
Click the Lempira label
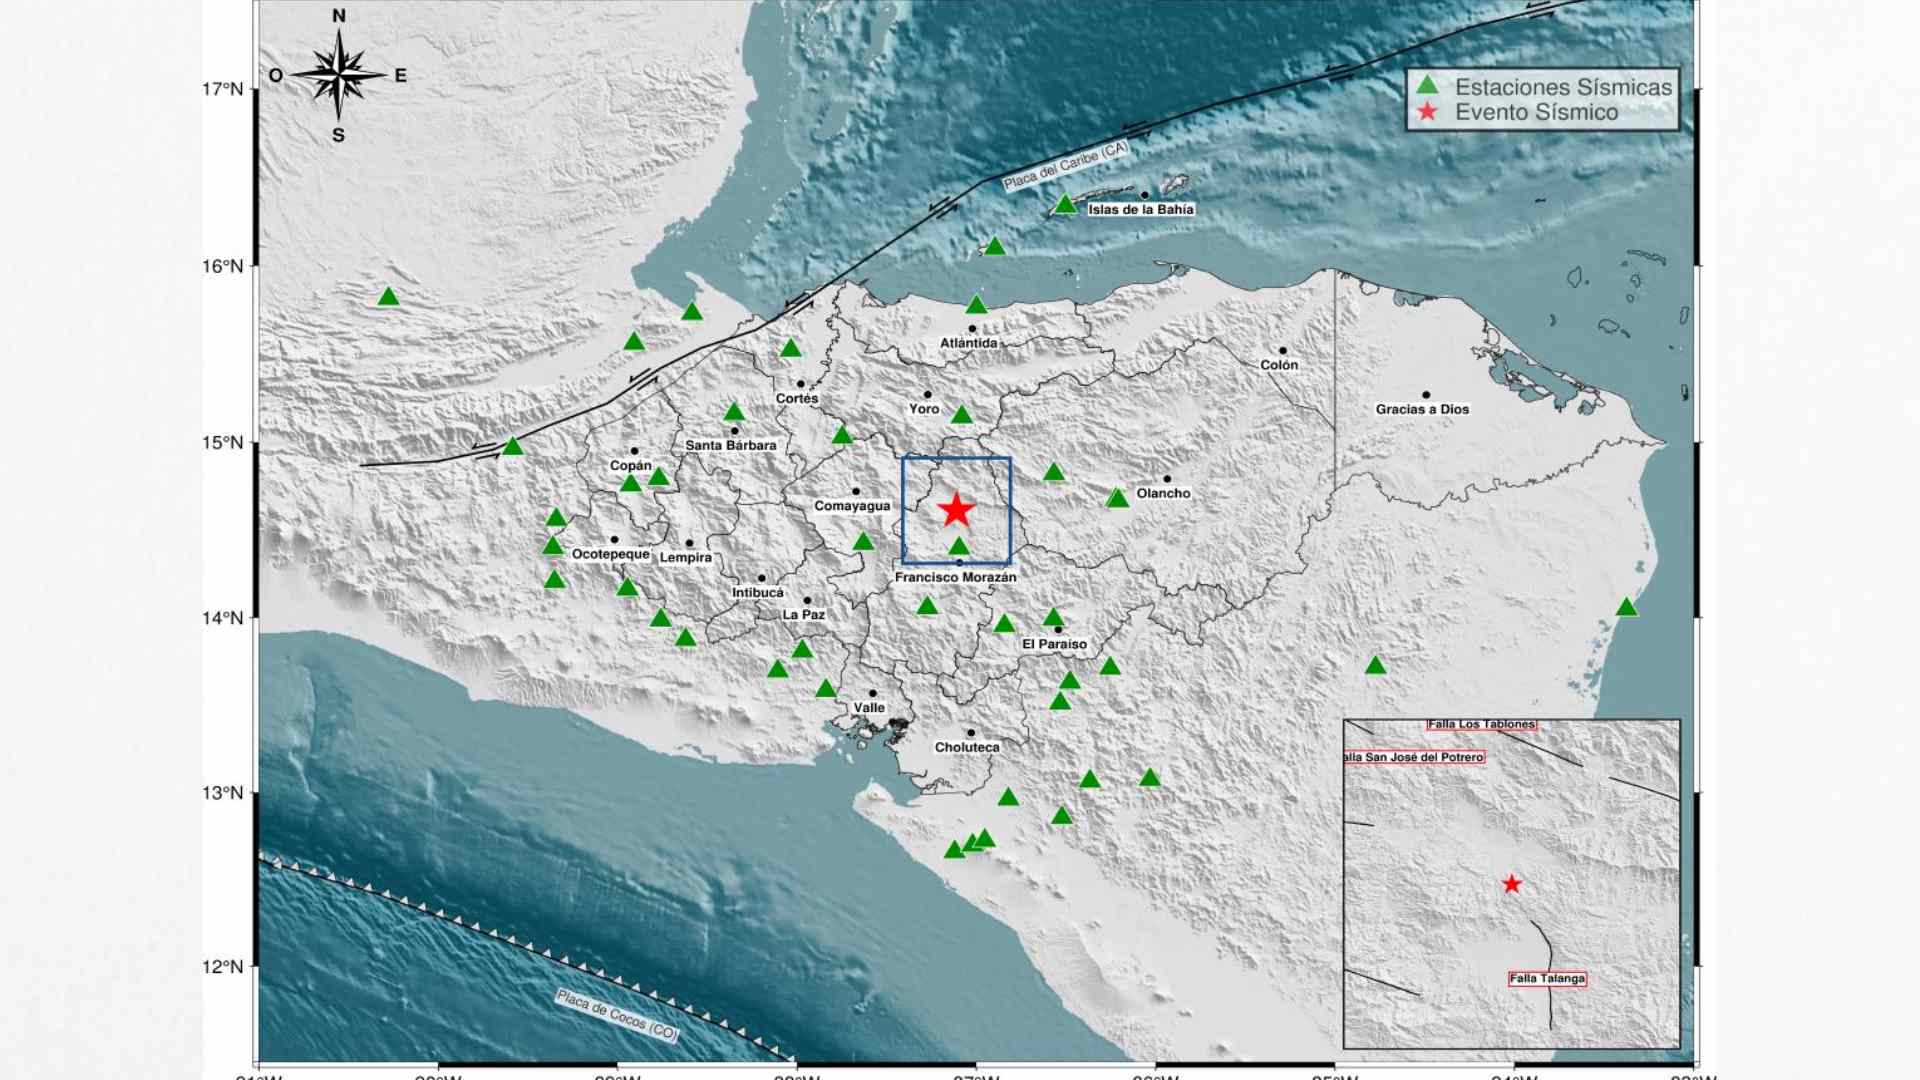click(686, 558)
